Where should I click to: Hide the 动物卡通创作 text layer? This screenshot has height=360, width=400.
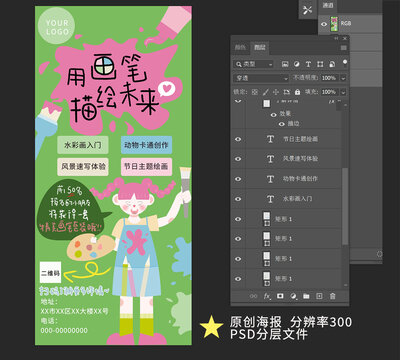click(238, 179)
